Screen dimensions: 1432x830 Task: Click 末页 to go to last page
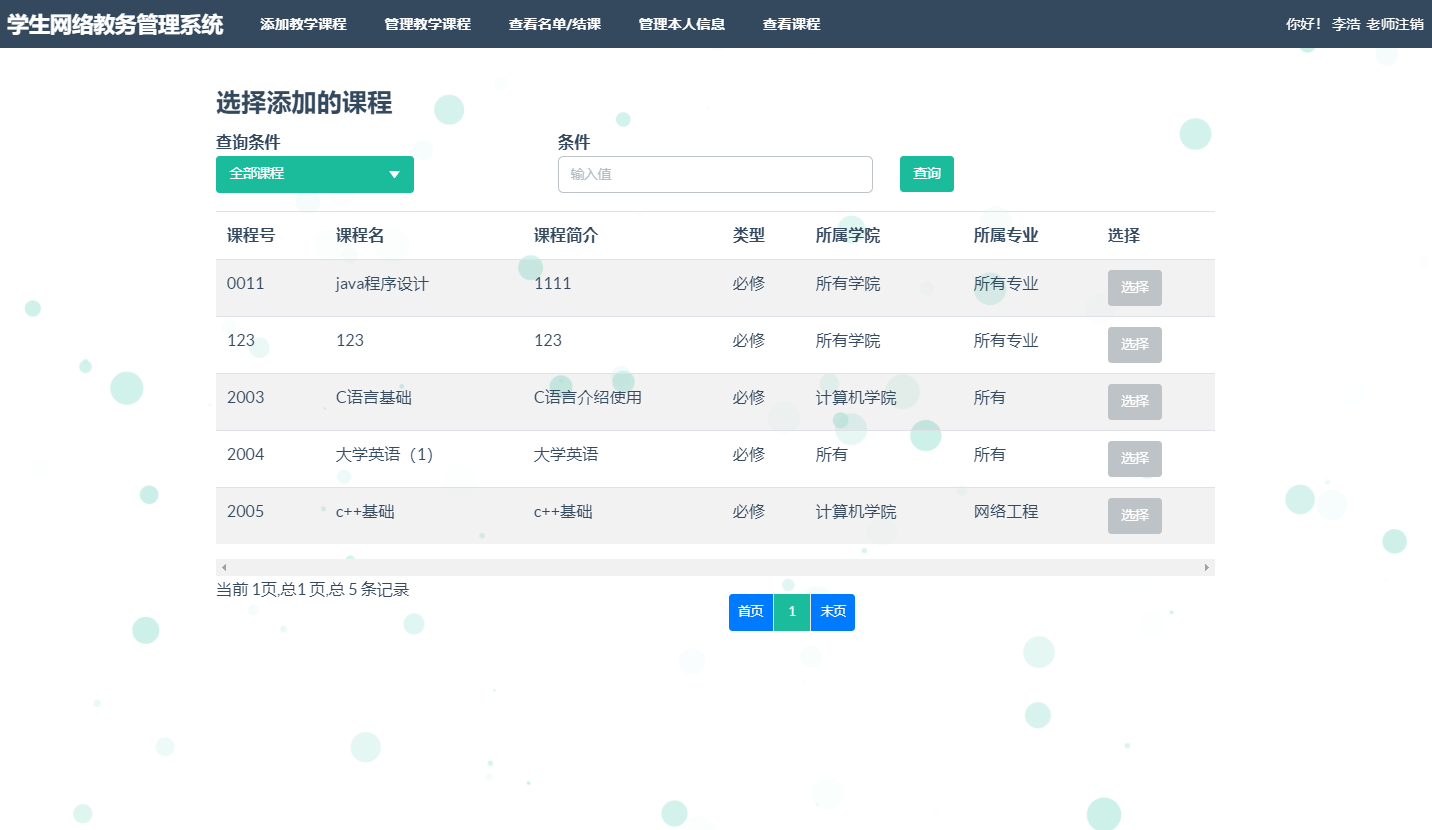832,612
